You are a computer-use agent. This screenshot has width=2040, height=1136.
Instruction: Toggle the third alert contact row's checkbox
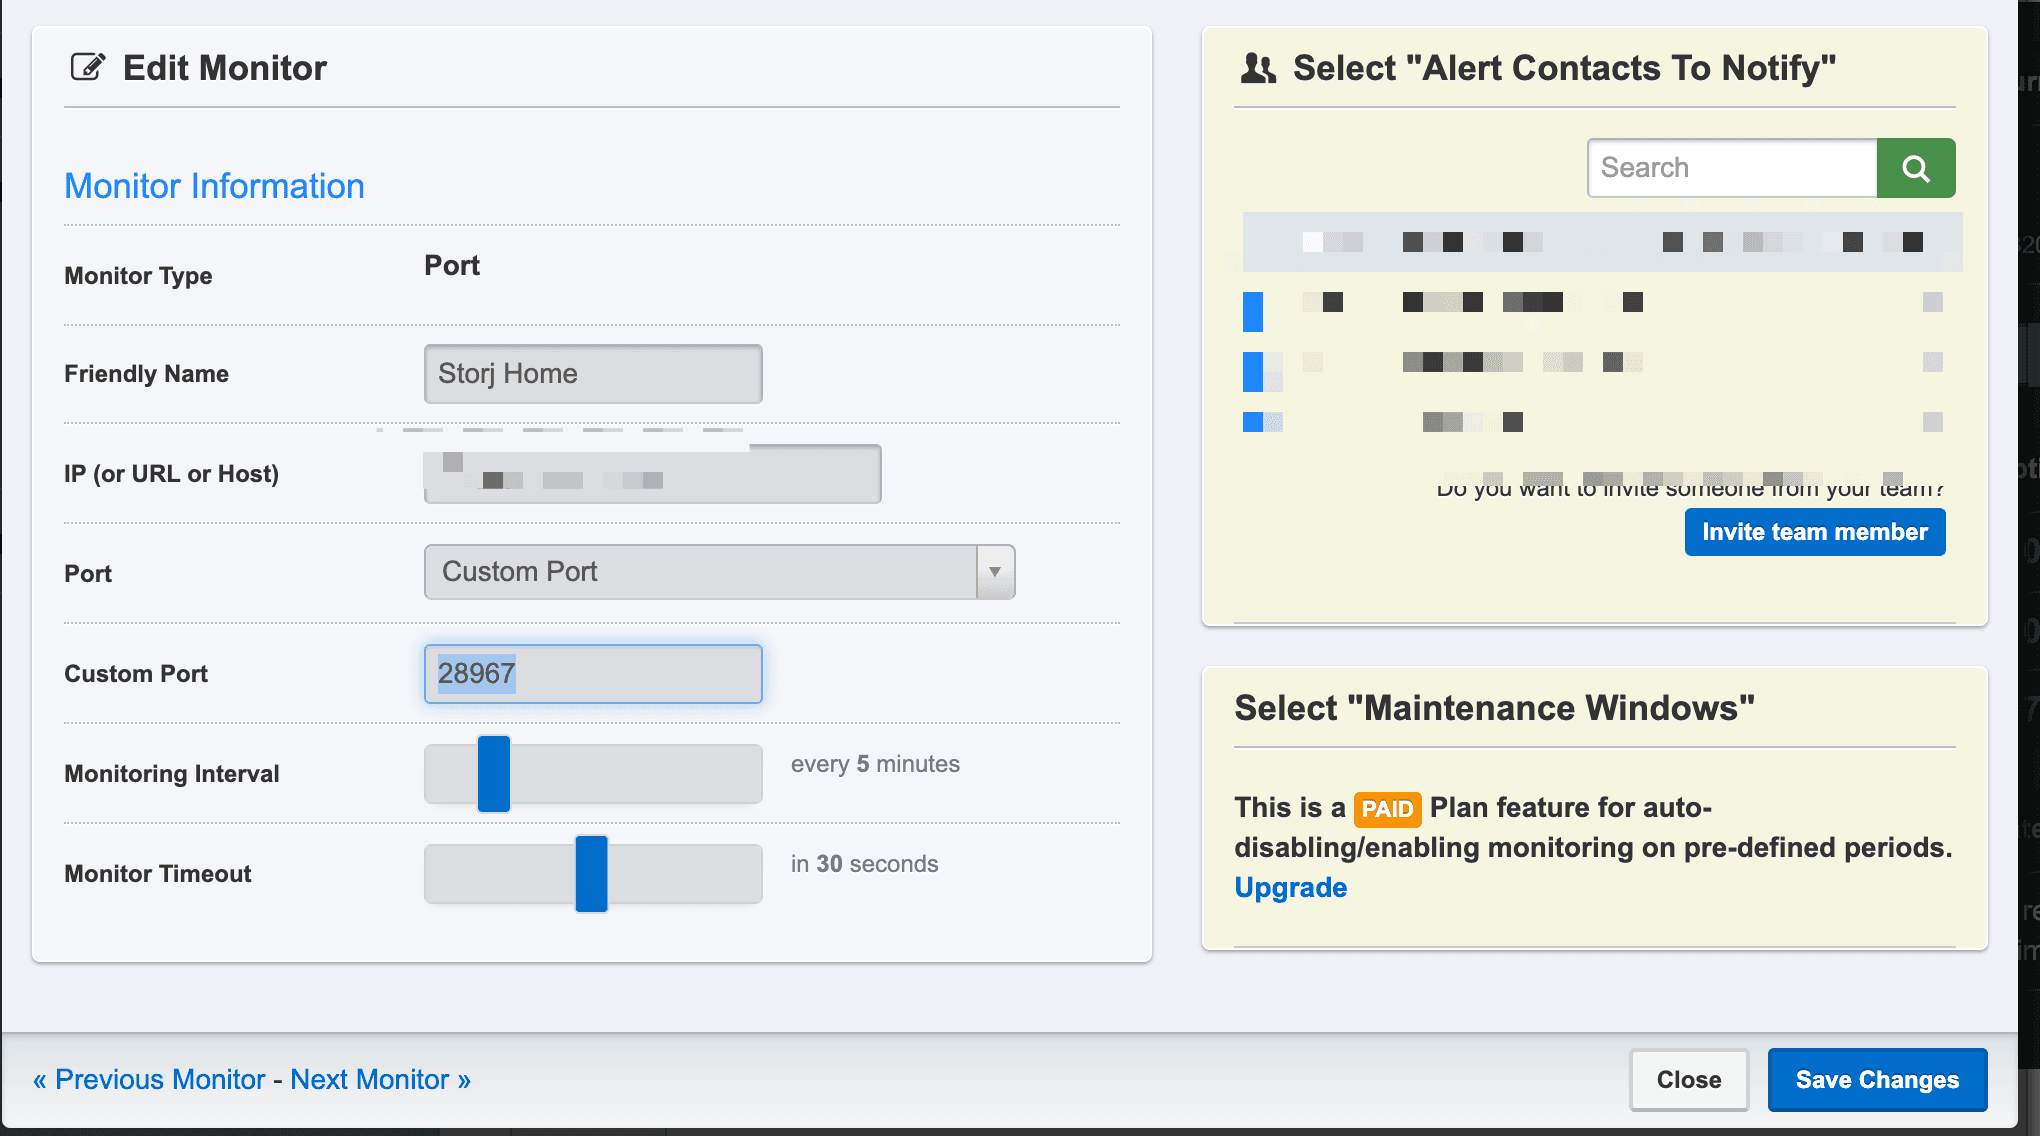[x=1253, y=422]
